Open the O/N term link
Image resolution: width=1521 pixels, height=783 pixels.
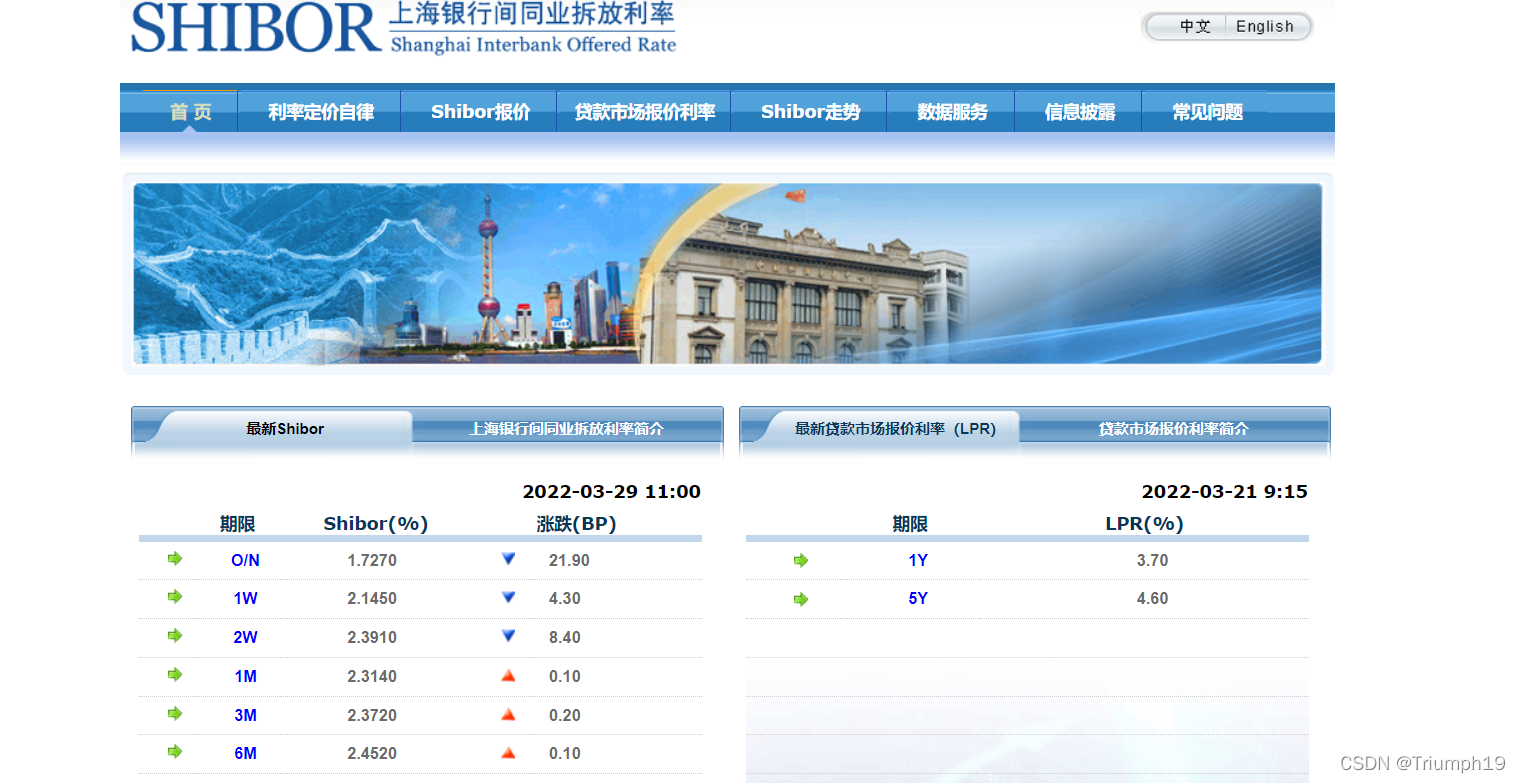246,560
